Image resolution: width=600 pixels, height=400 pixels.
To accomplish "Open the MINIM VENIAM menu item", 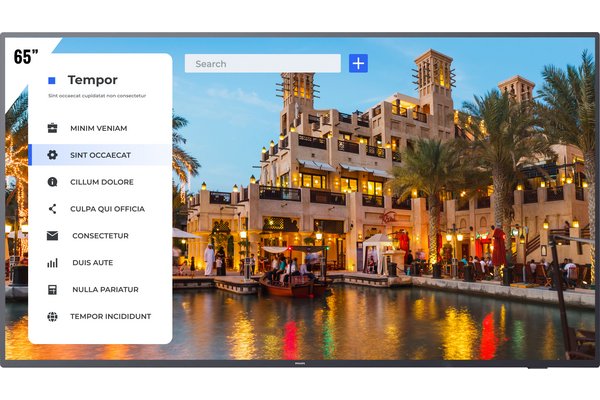I will [x=98, y=128].
